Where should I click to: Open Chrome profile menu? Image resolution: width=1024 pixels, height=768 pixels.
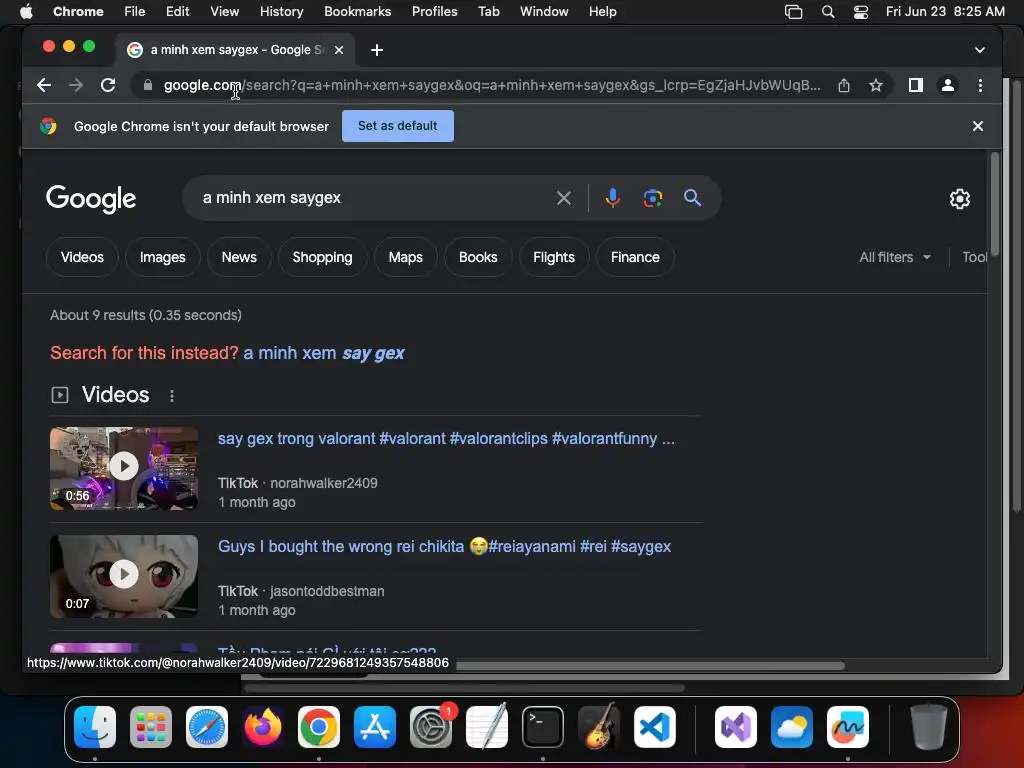click(x=948, y=85)
